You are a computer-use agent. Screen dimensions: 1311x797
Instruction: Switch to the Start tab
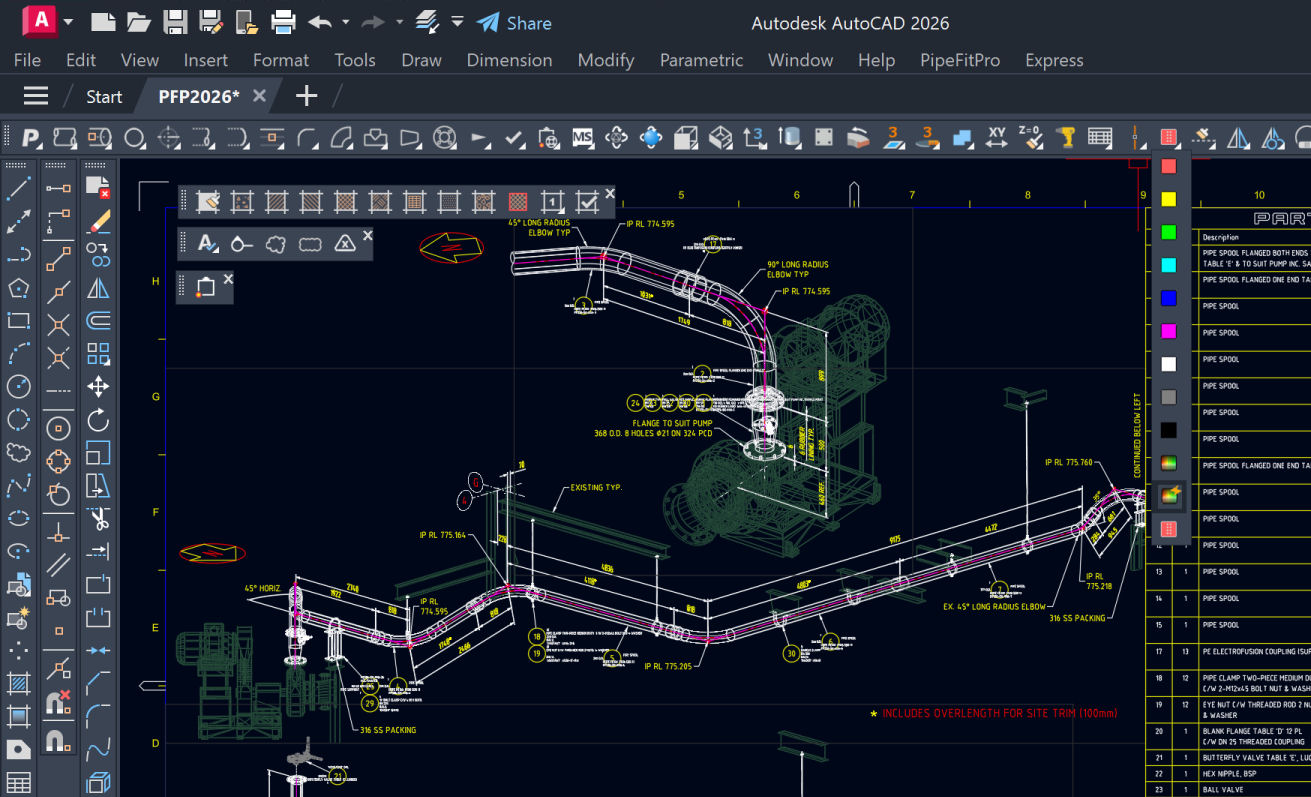coord(104,96)
